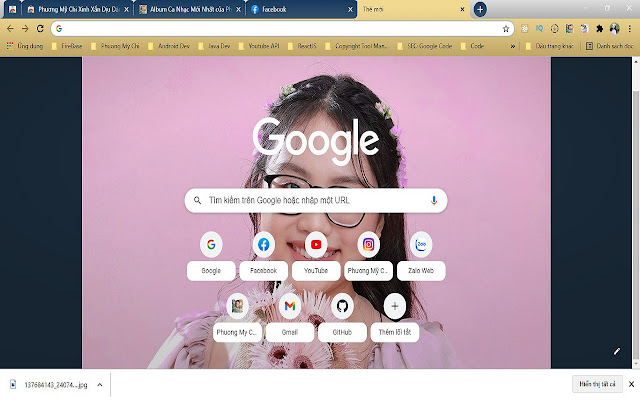Expand options for the downloaded jpg file
This screenshot has width=640, height=400.
[100, 384]
